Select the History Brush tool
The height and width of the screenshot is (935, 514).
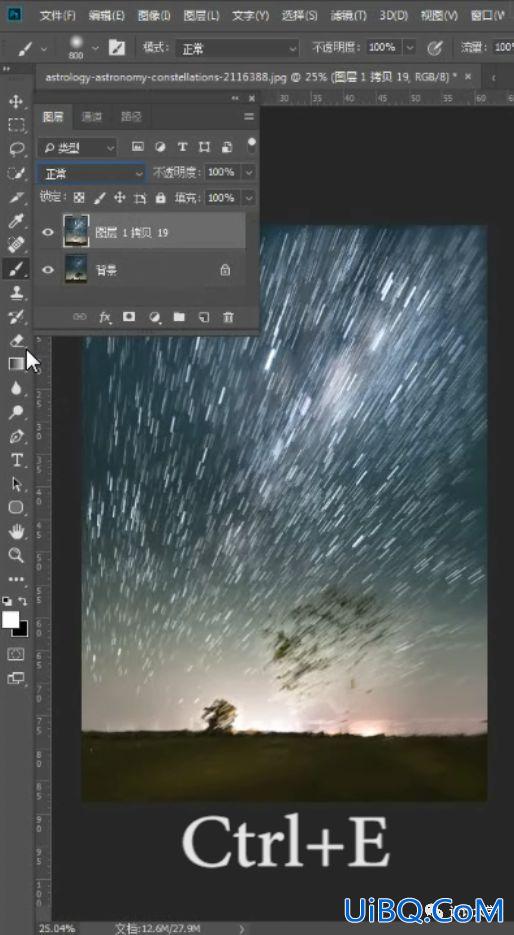click(16, 317)
